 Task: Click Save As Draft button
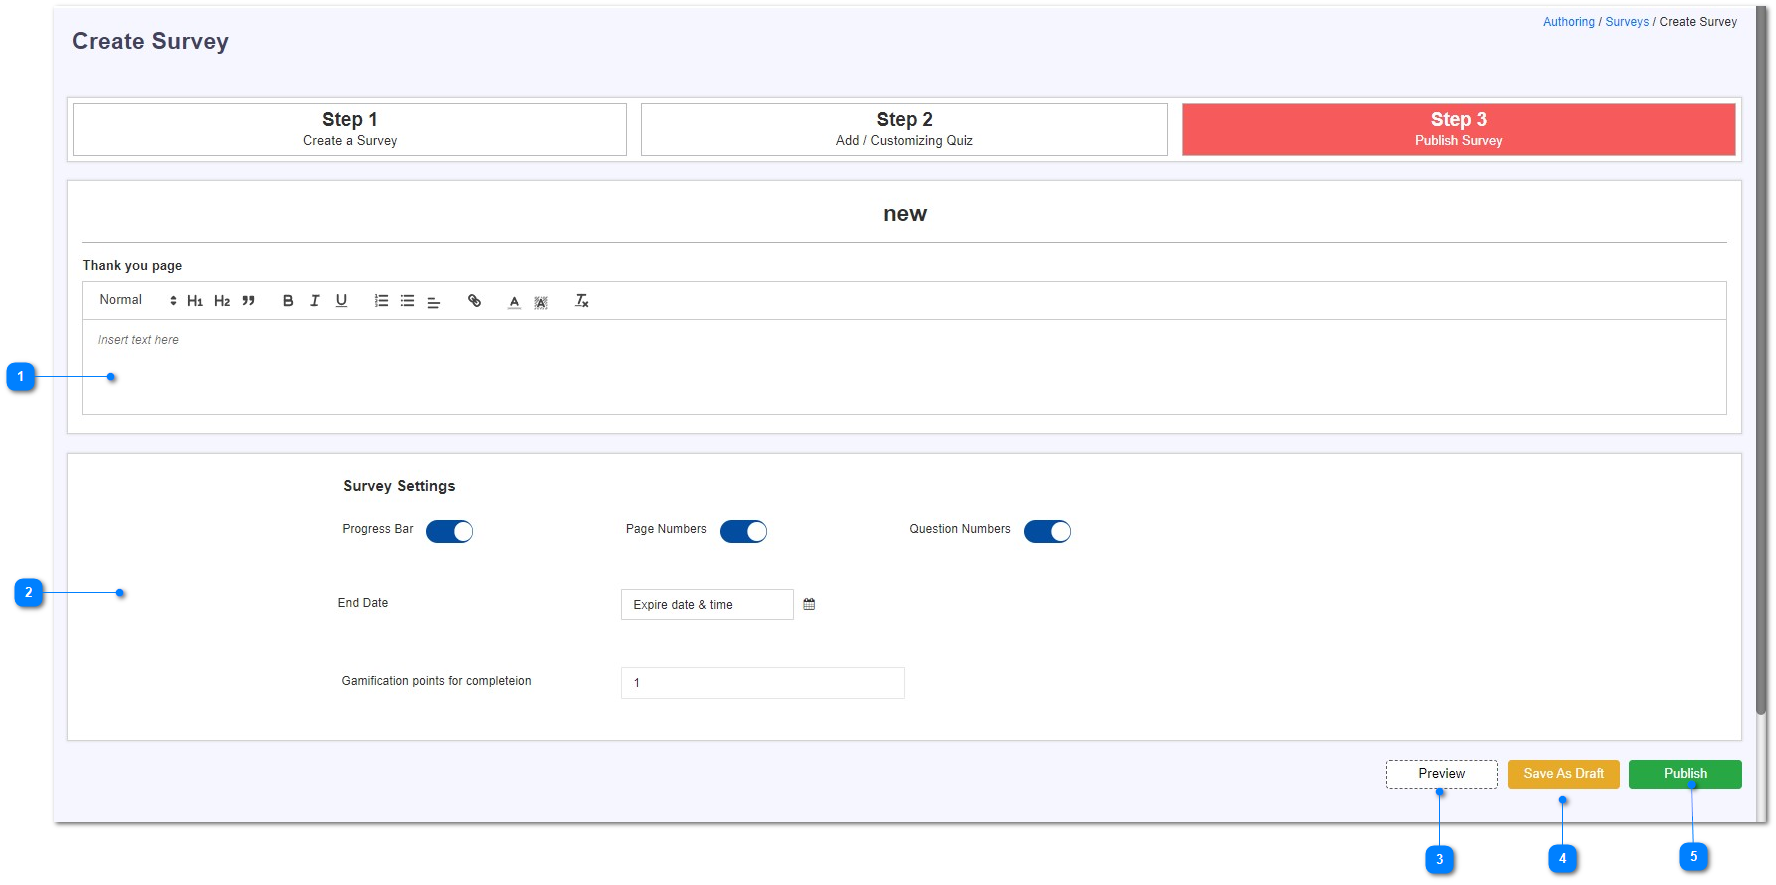click(x=1563, y=774)
